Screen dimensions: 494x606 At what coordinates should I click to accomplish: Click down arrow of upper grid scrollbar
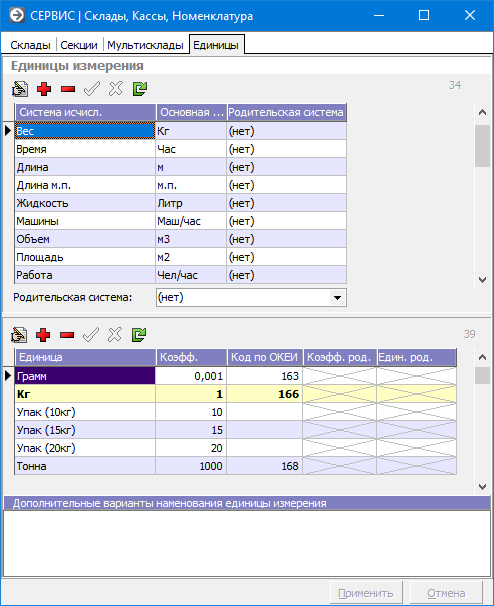[482, 279]
